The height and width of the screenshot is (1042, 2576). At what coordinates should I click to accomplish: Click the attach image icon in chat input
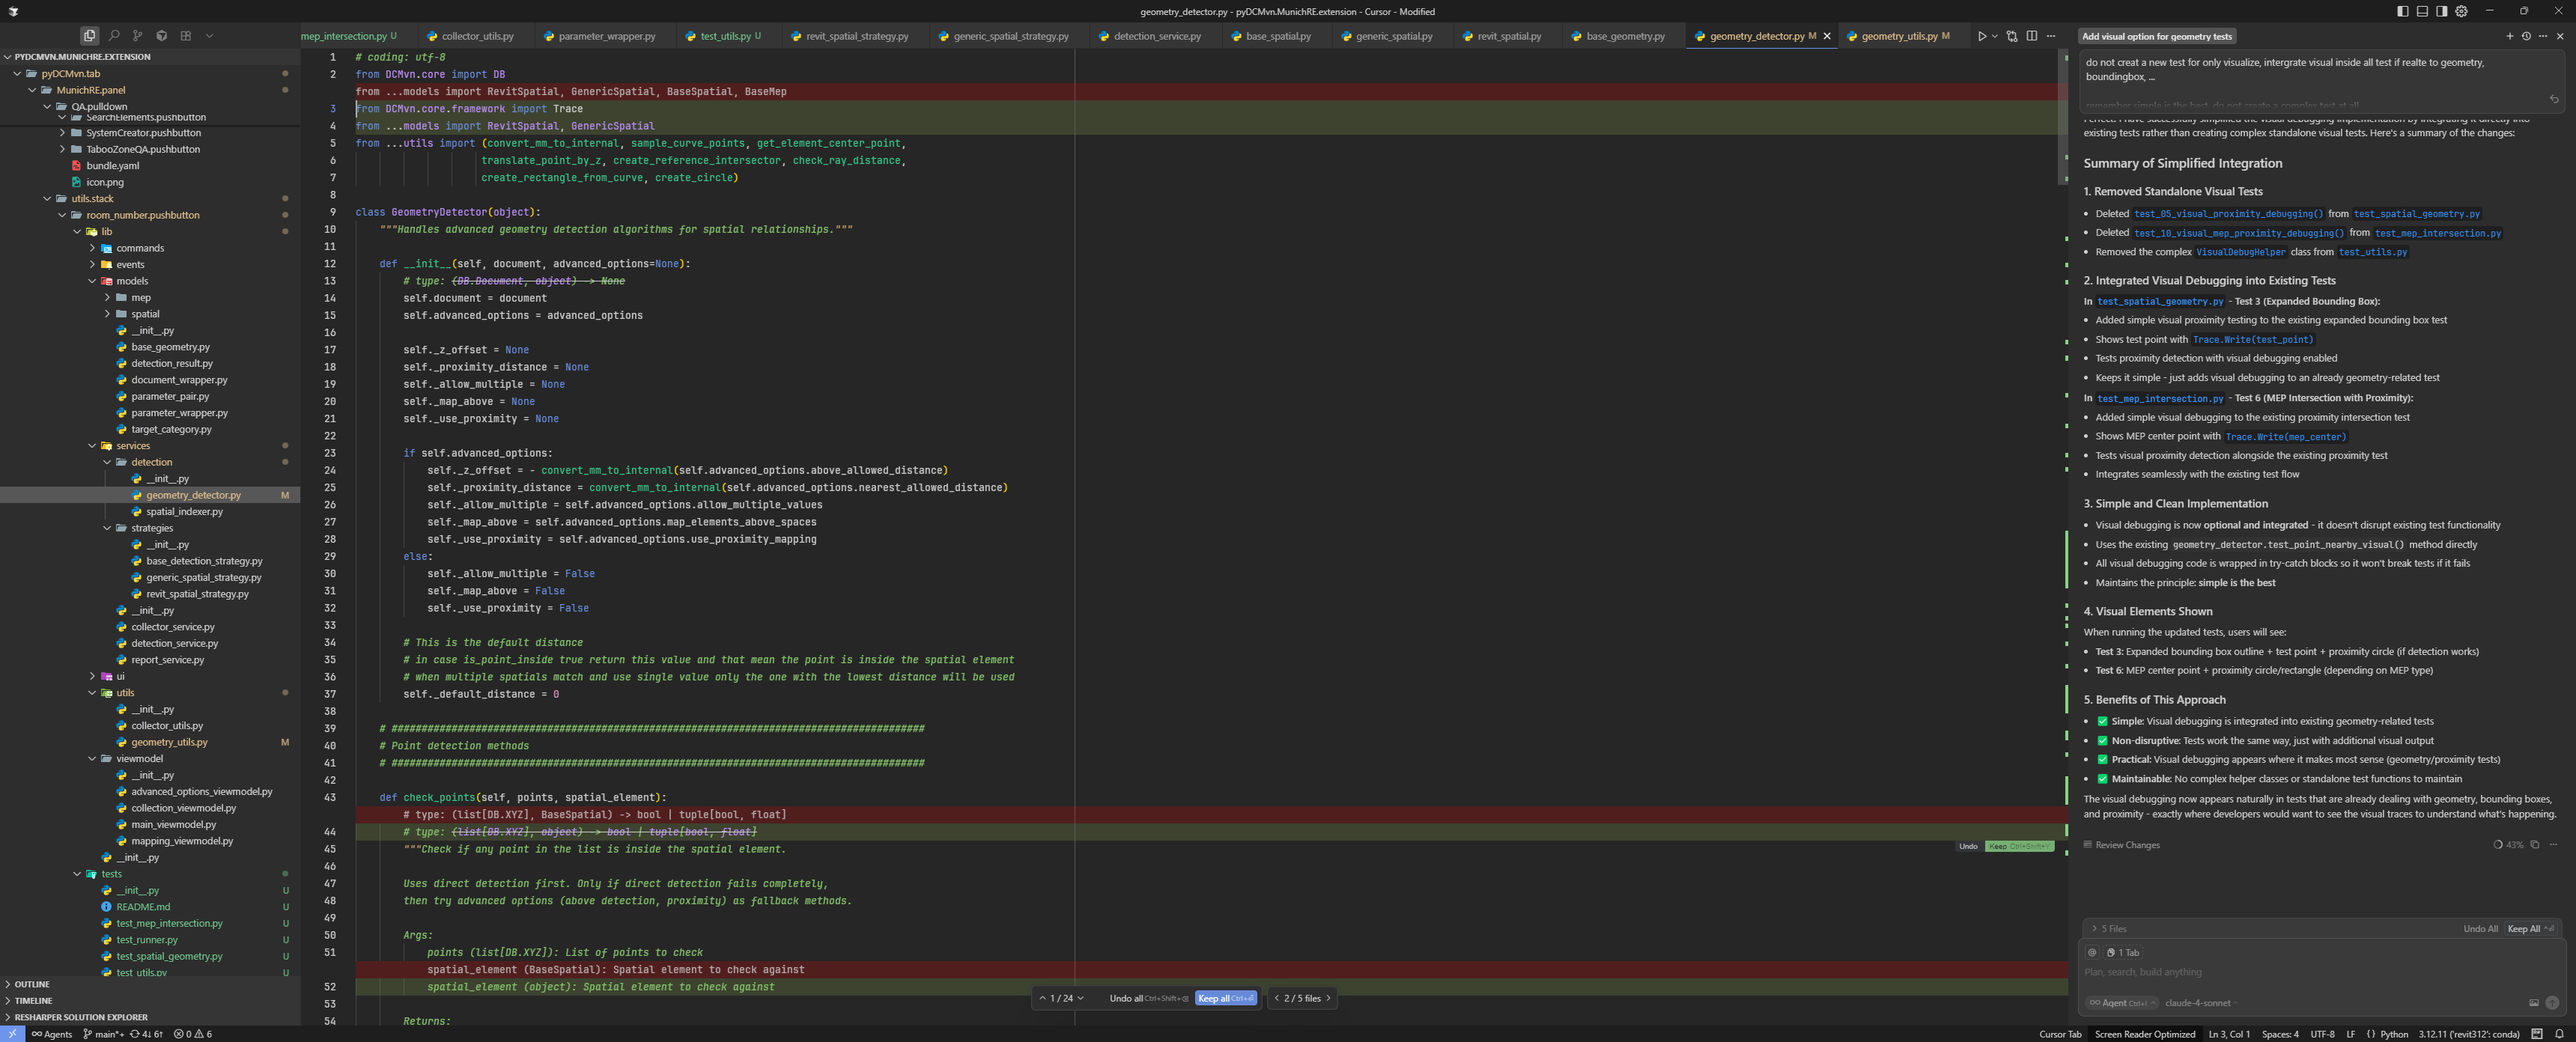tap(2533, 1002)
